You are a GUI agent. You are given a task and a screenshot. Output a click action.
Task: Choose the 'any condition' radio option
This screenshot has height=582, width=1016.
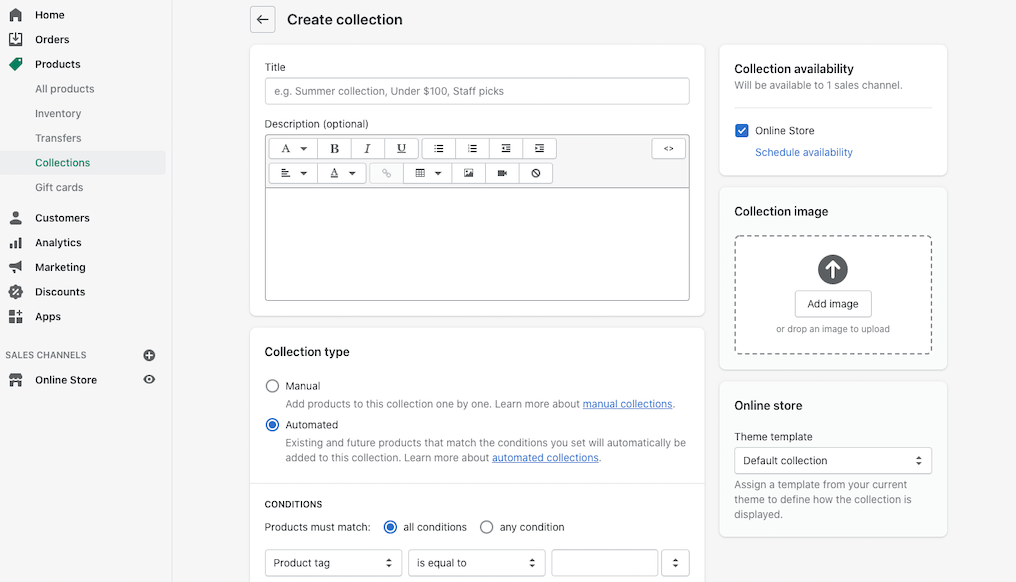click(x=487, y=527)
